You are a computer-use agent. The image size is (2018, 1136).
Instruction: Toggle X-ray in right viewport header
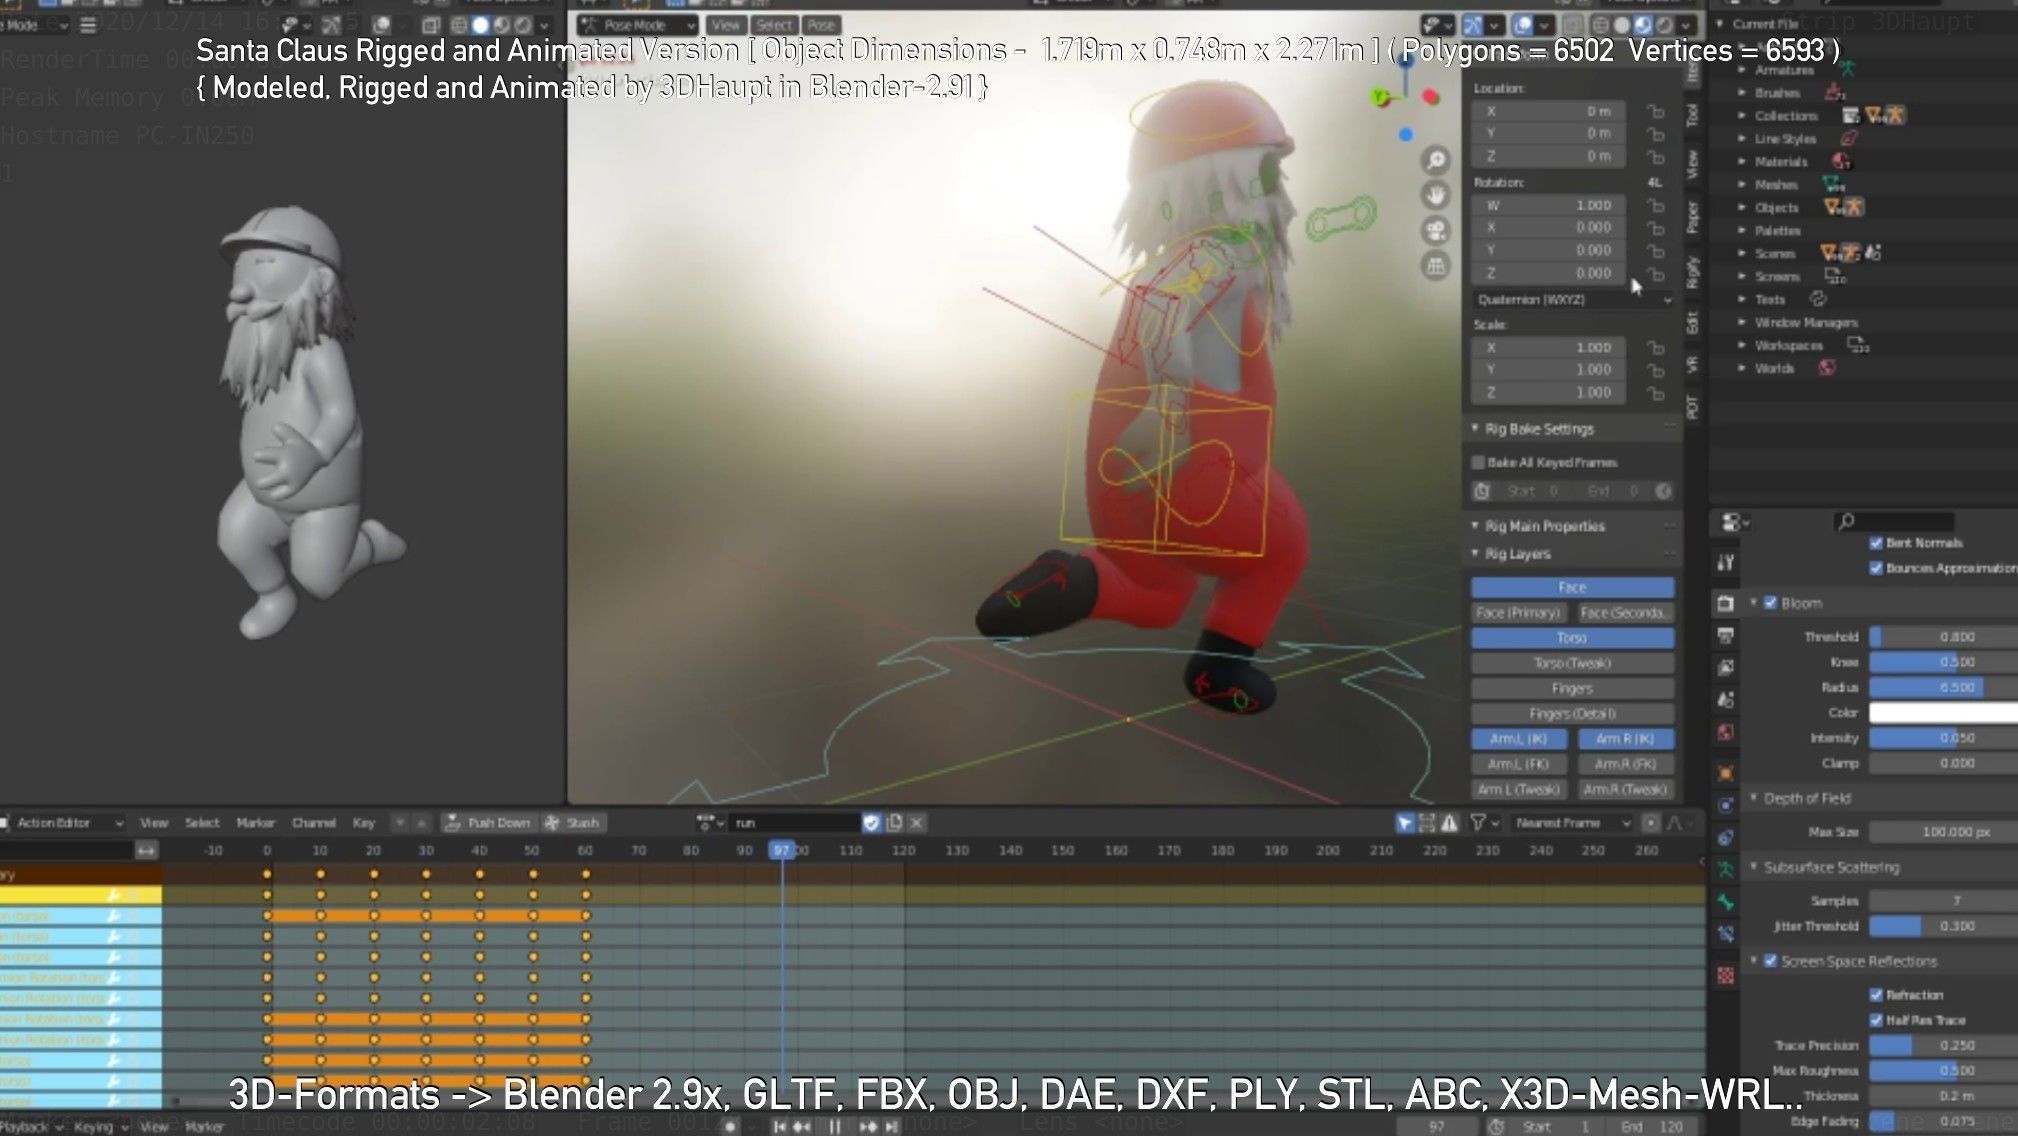1574,25
